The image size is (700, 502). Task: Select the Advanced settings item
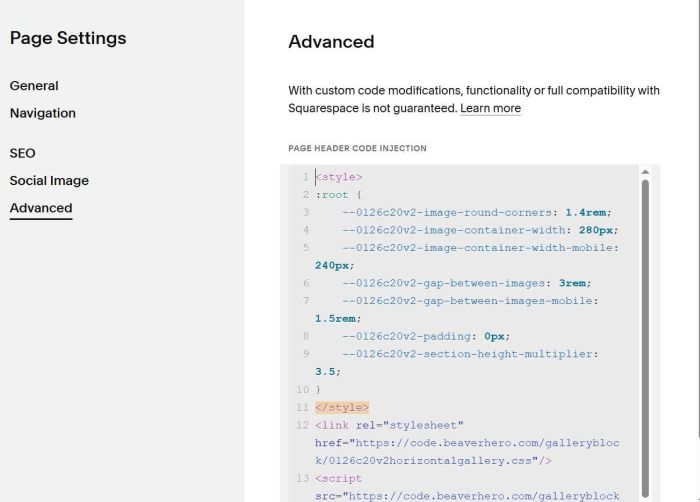[x=41, y=208]
